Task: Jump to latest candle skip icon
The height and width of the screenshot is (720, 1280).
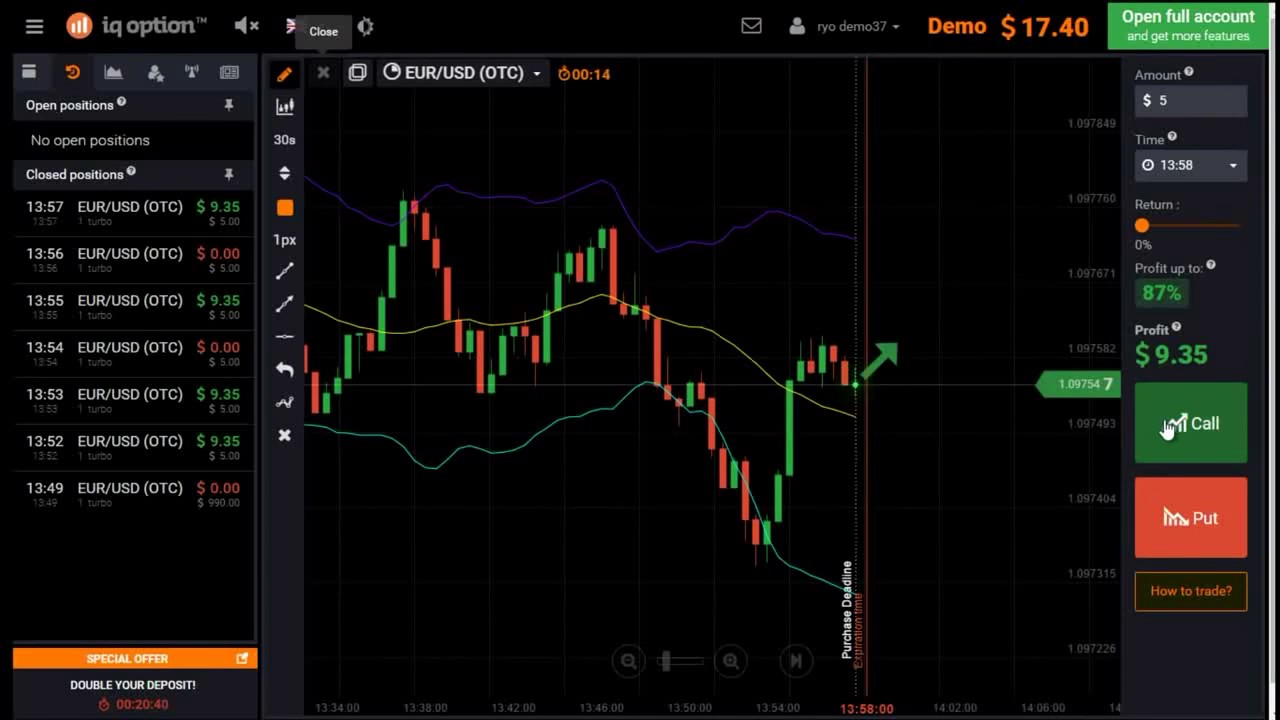Action: 796,661
